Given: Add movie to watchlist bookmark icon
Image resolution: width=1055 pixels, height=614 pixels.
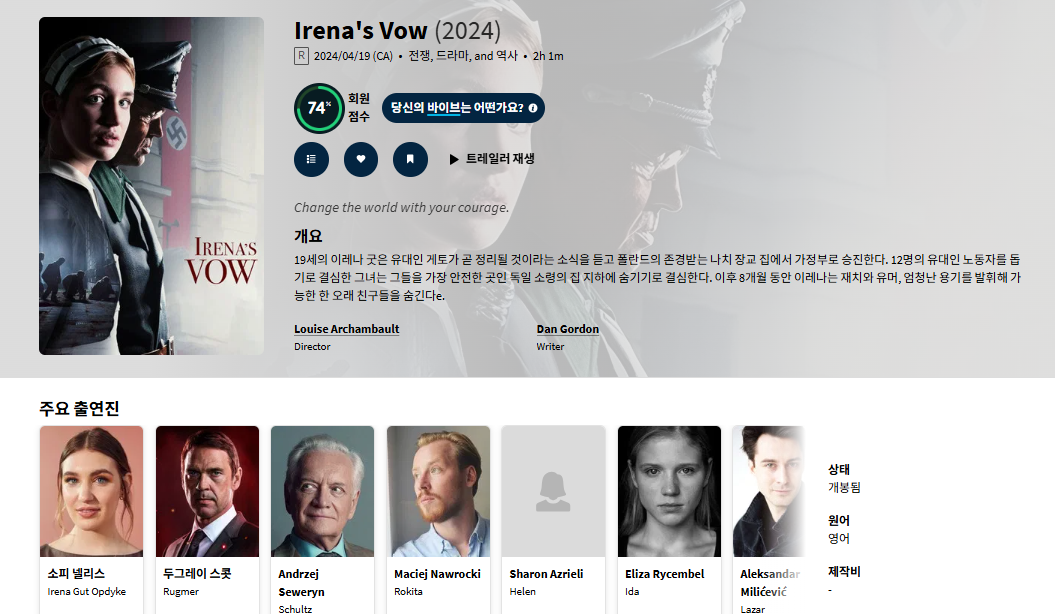Looking at the screenshot, I should point(410,159).
